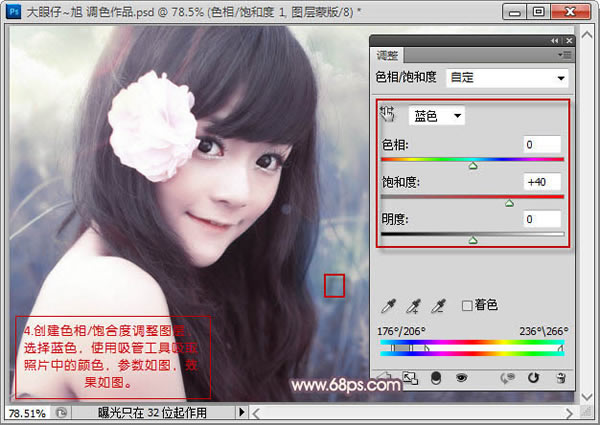Click the status bar info arrow button

click(241, 412)
